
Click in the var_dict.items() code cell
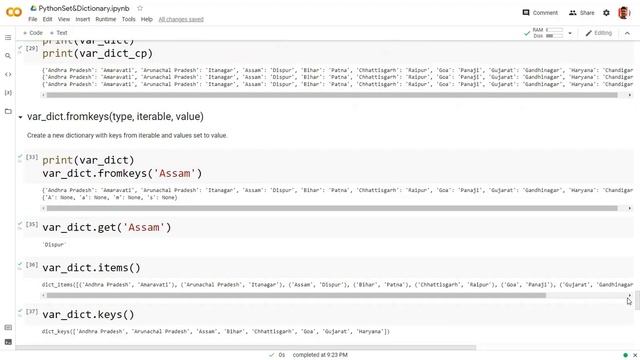pyautogui.click(x=91, y=268)
